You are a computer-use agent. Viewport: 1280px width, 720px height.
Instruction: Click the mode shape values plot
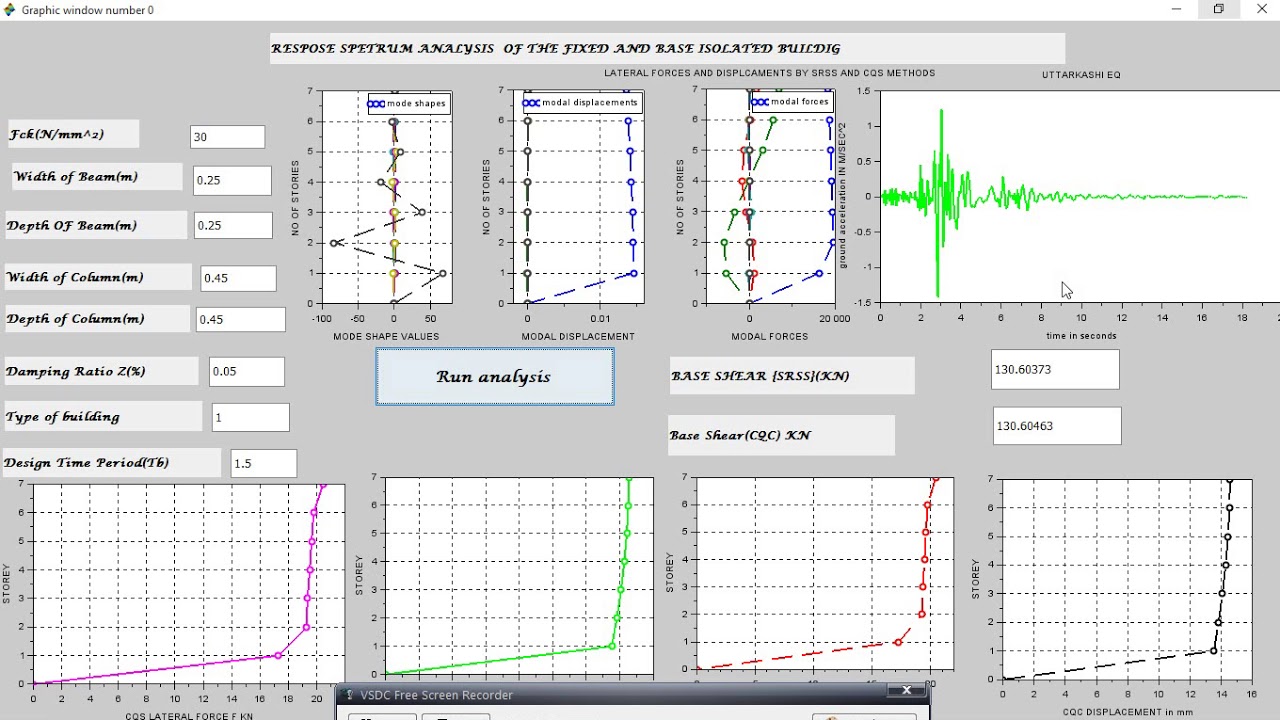(x=386, y=197)
